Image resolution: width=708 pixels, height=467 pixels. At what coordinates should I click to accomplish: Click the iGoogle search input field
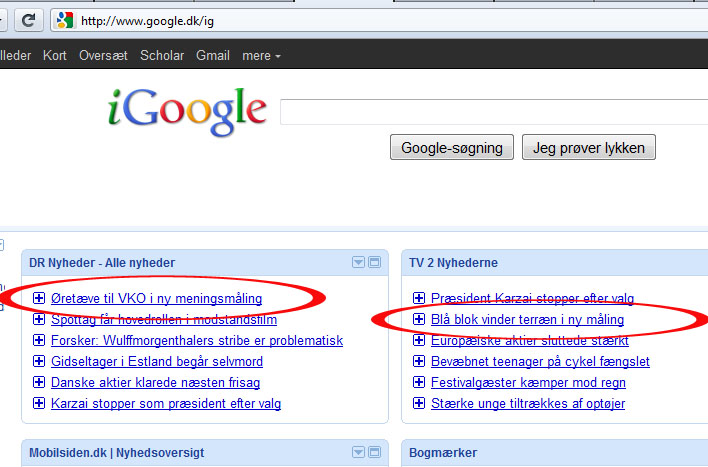coord(494,112)
